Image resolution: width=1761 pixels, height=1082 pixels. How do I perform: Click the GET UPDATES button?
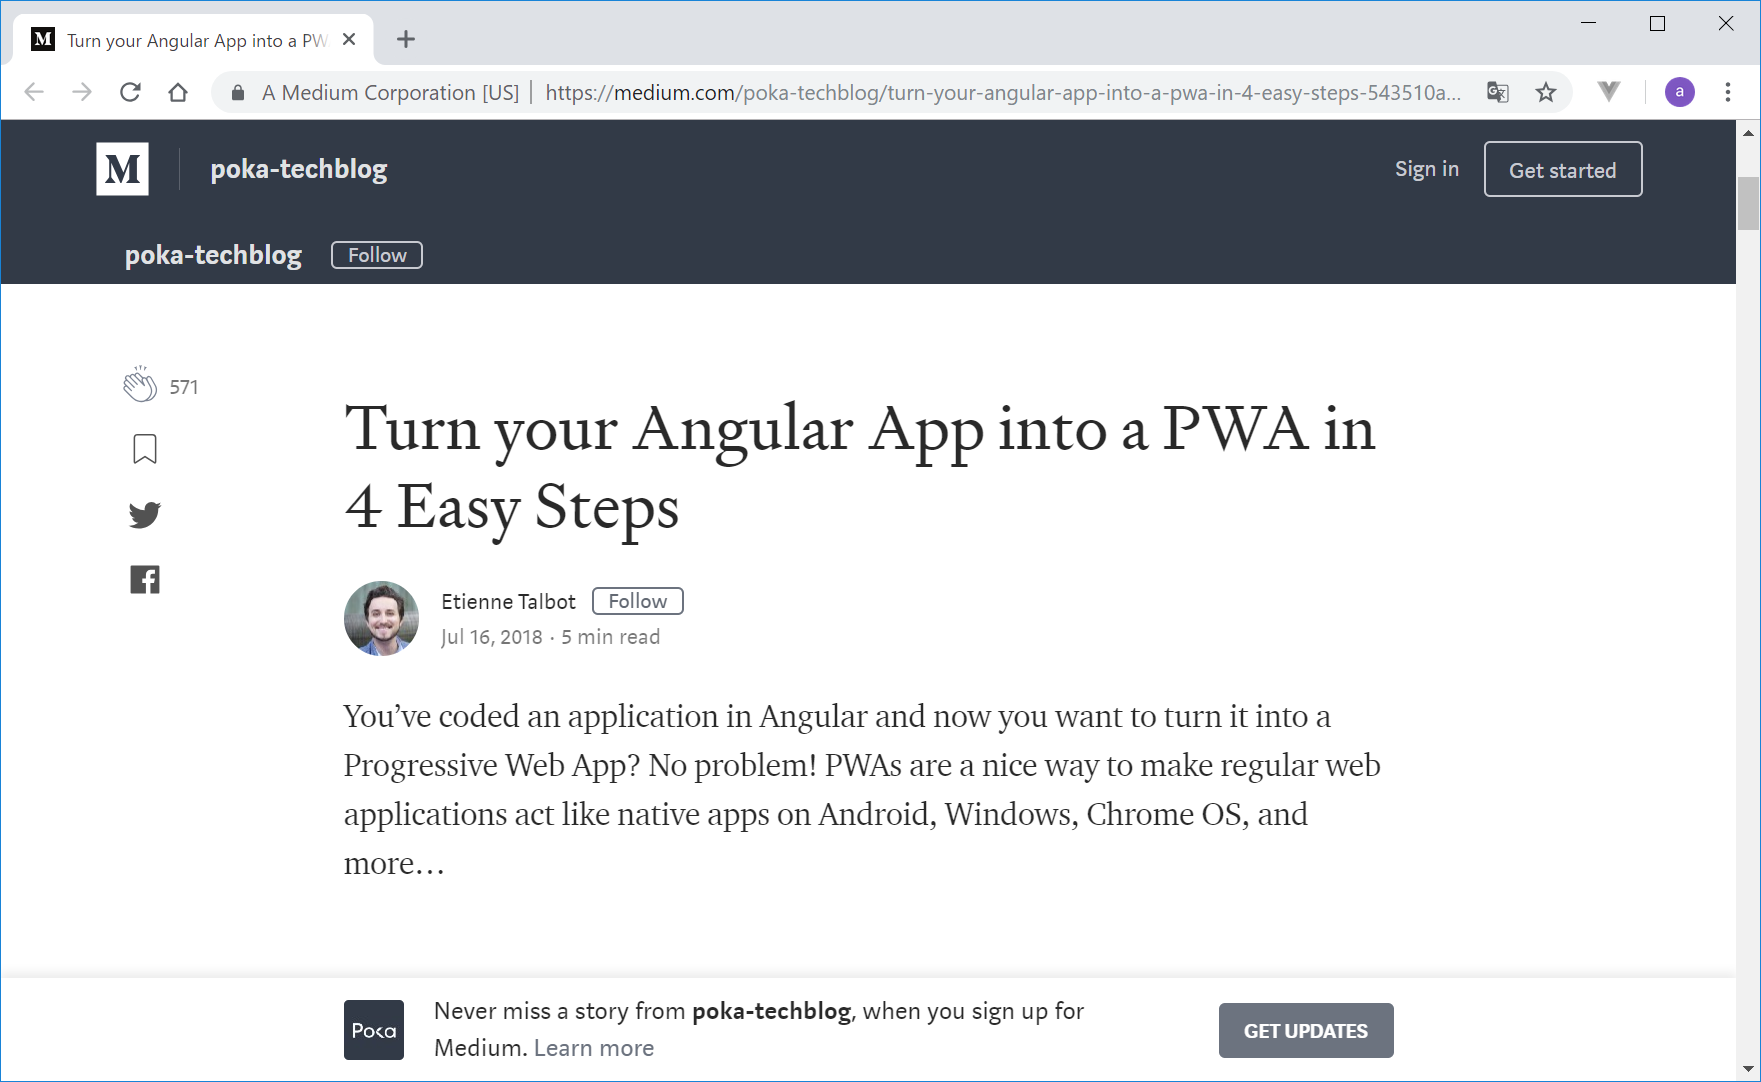pyautogui.click(x=1306, y=1030)
